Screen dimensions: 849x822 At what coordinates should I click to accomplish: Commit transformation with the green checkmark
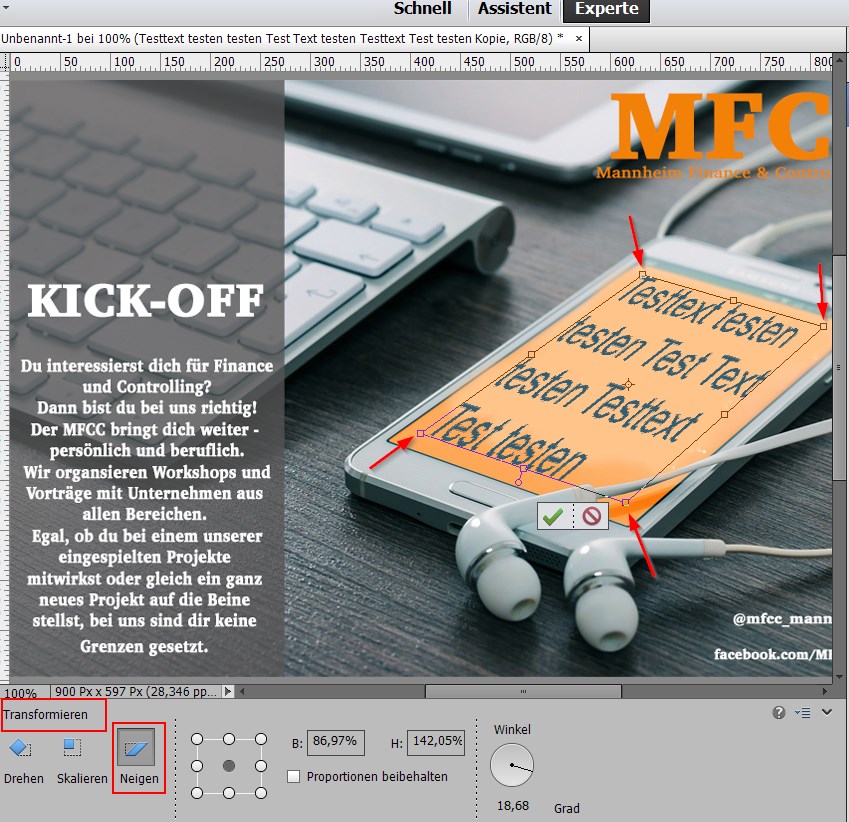pyautogui.click(x=553, y=516)
